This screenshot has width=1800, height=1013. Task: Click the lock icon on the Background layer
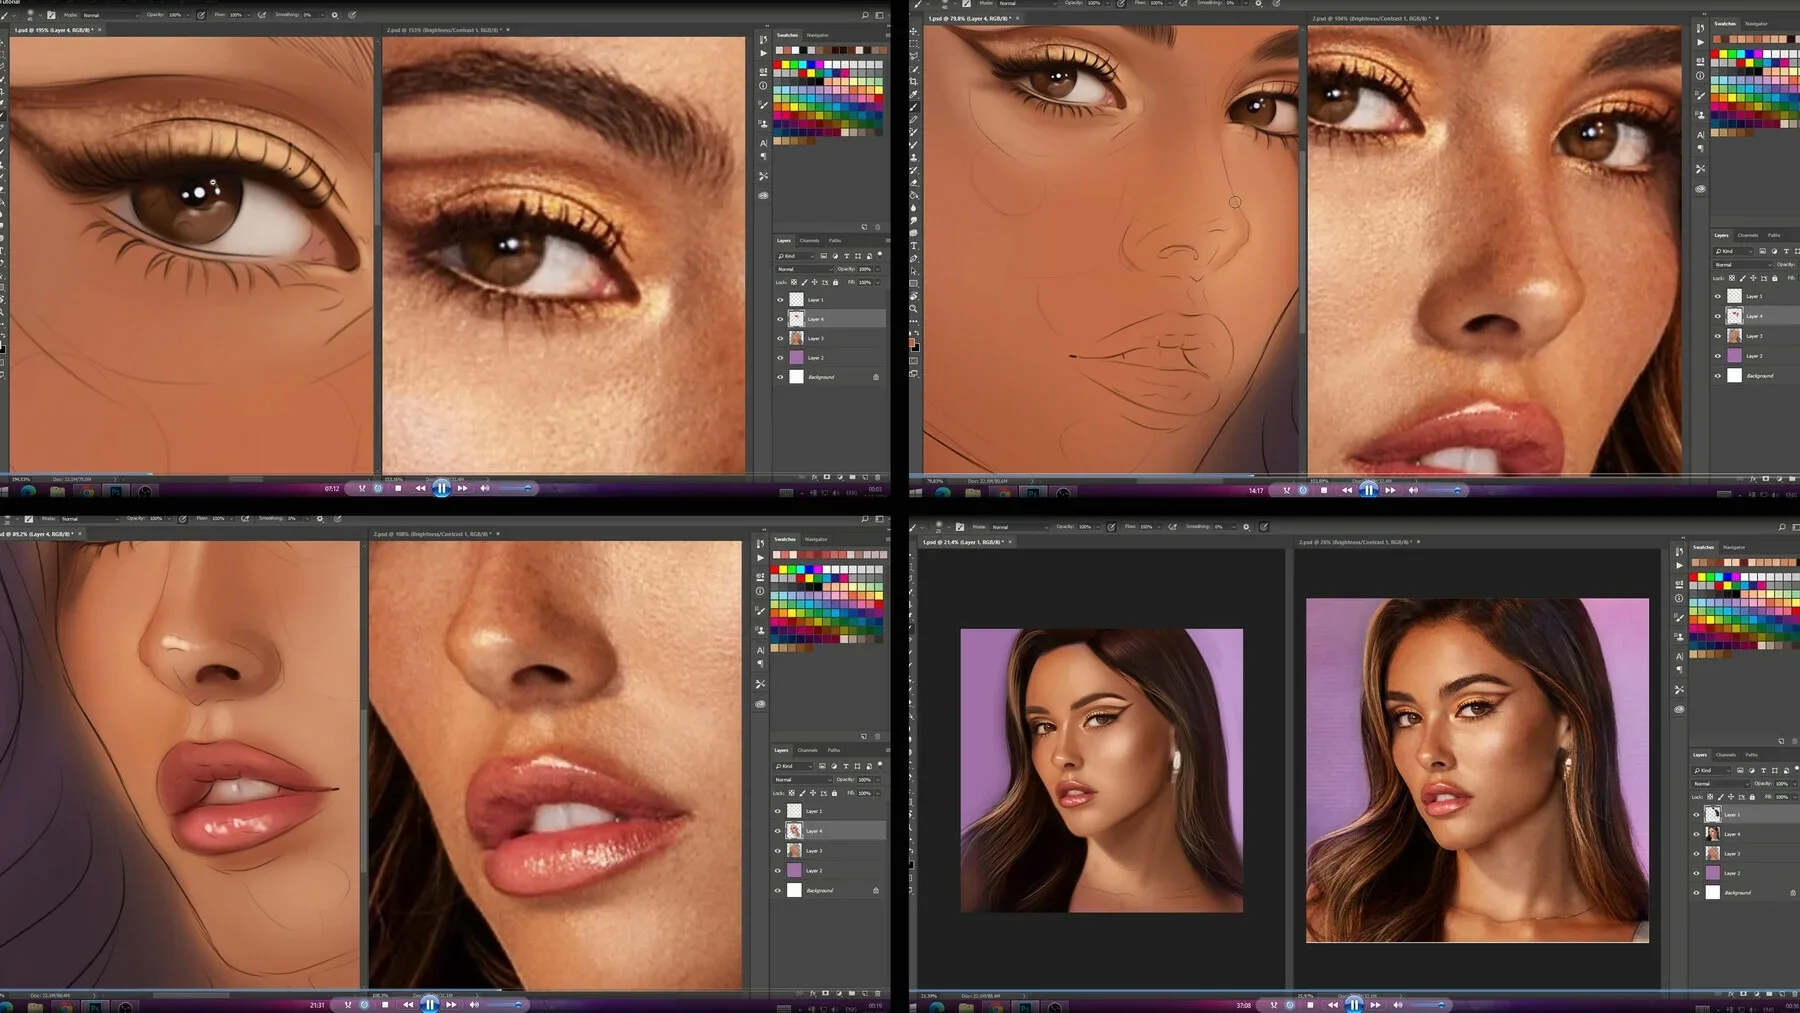875,377
